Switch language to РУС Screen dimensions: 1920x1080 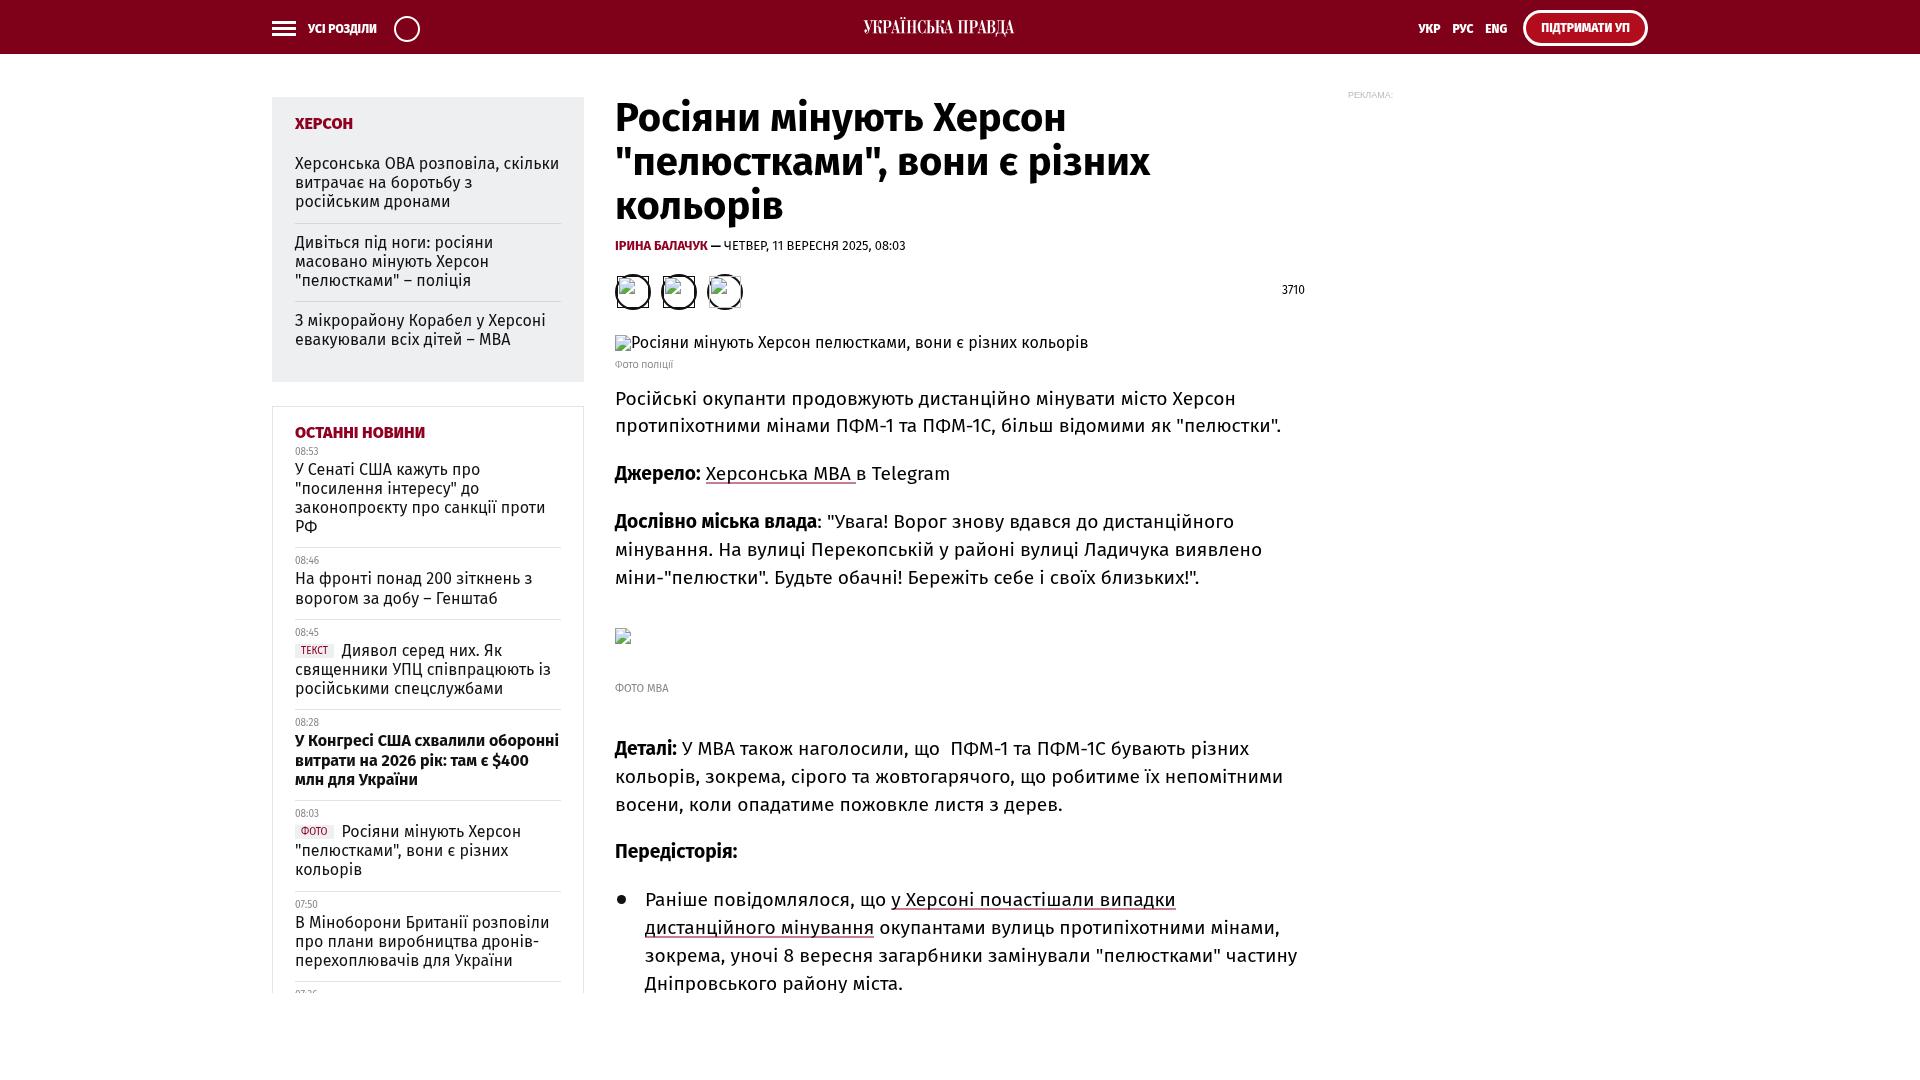[x=1462, y=29]
